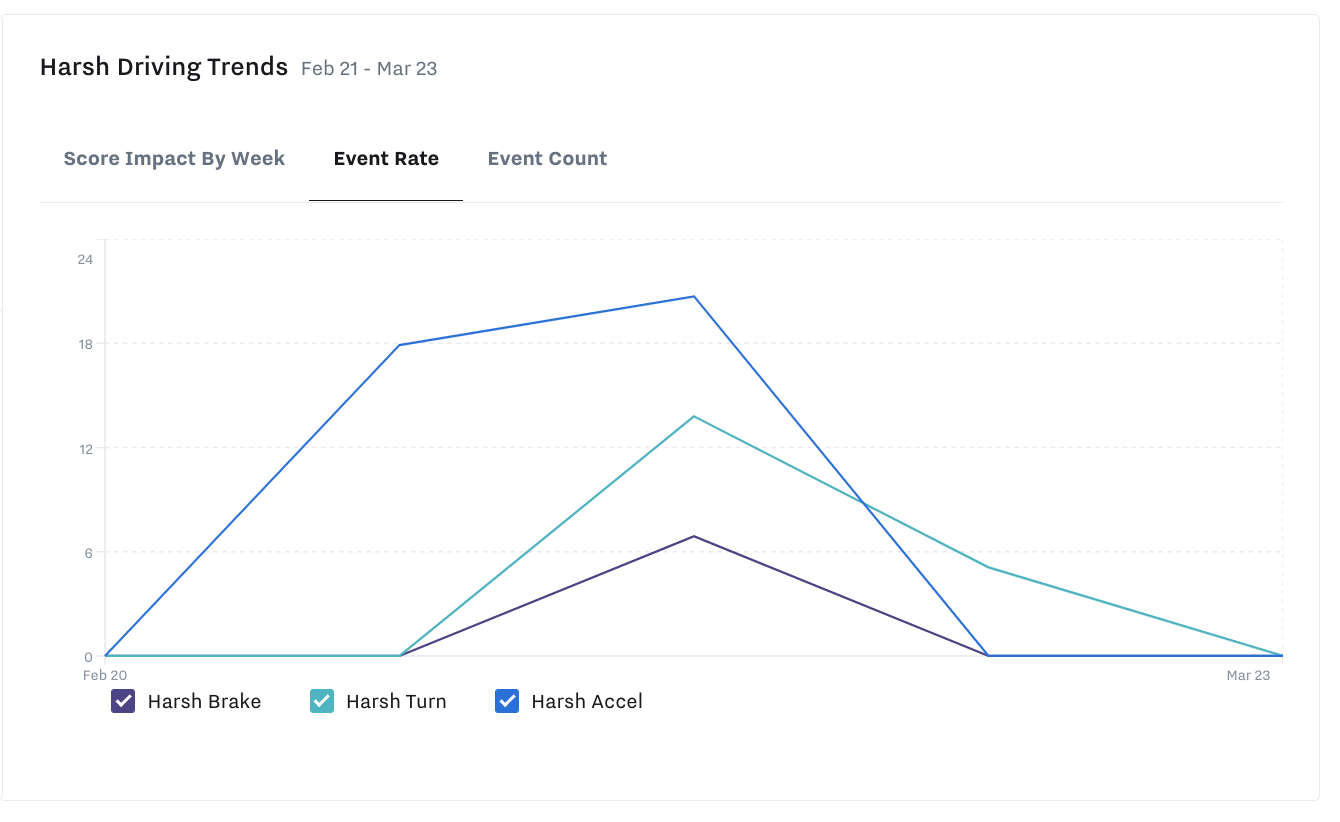Click the 18 y-axis label
The height and width of the screenshot is (822, 1340).
85,344
